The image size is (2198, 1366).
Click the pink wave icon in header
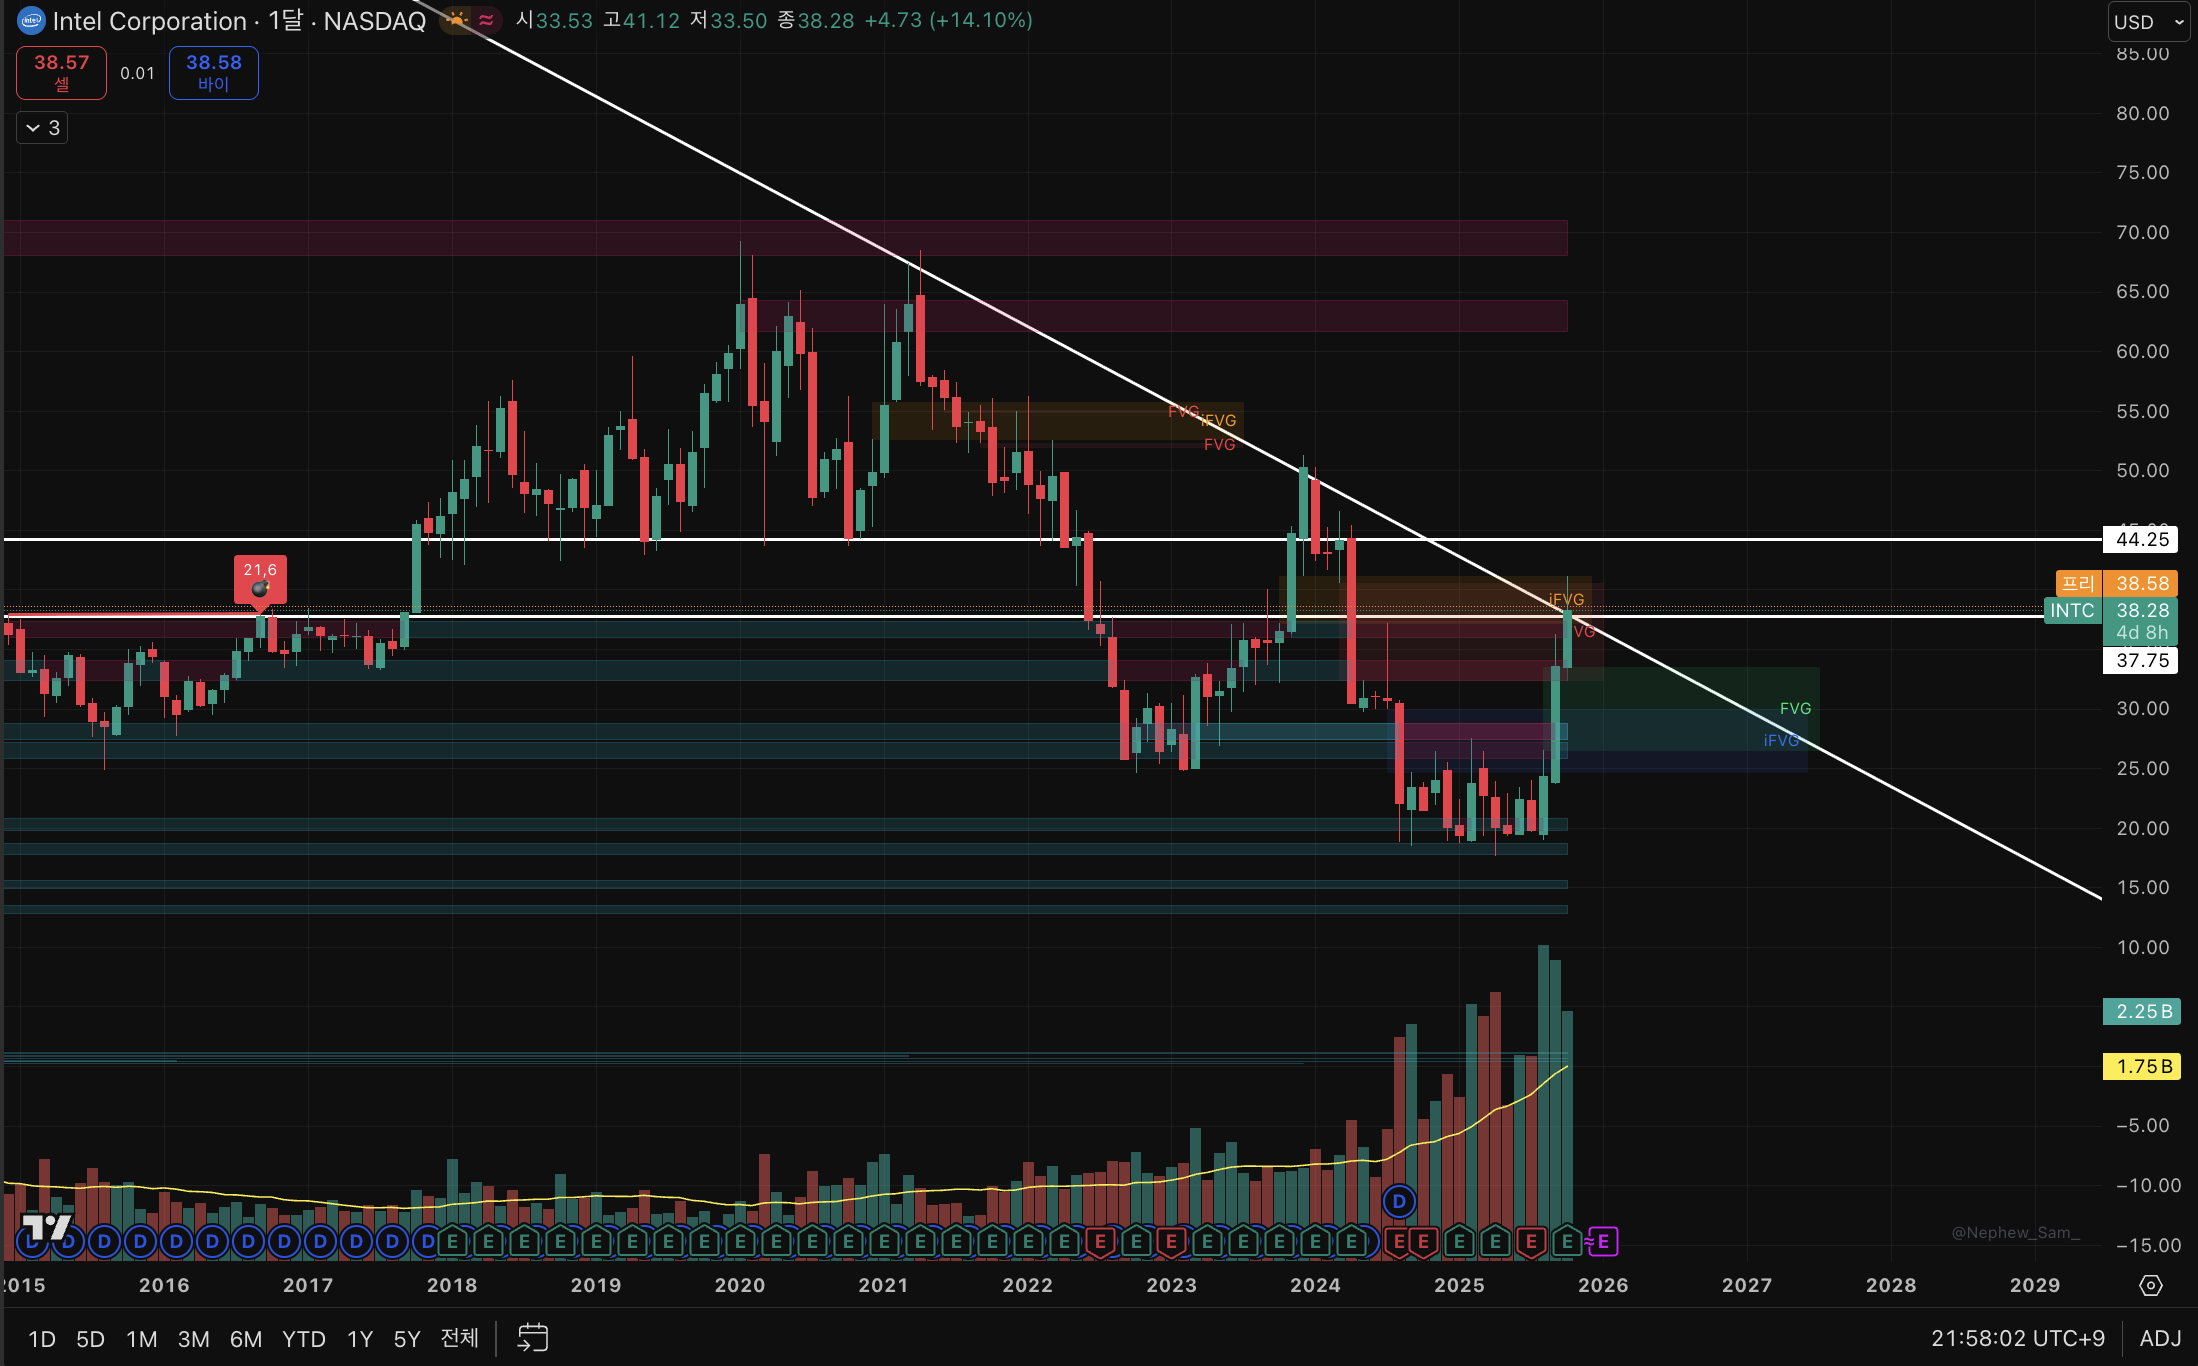(486, 20)
